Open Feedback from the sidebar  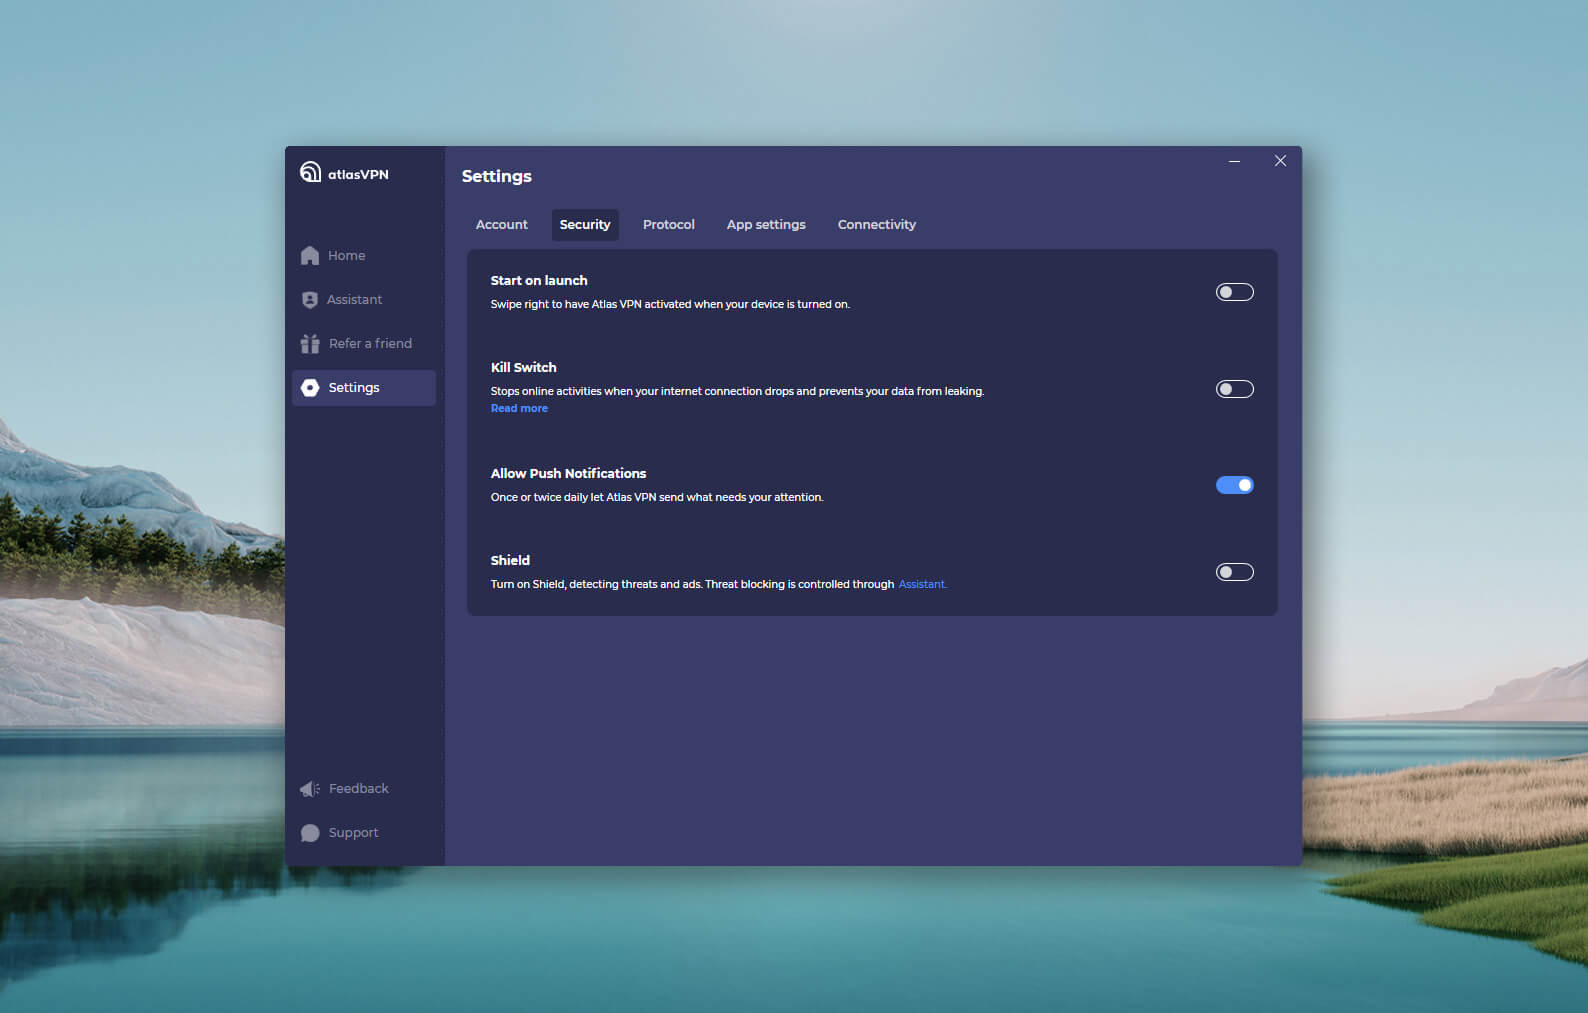pyautogui.click(x=364, y=789)
